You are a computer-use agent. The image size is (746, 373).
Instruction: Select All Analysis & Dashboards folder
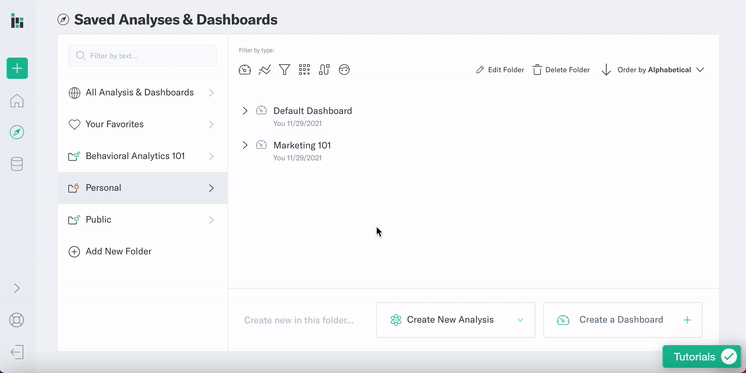[142, 93]
